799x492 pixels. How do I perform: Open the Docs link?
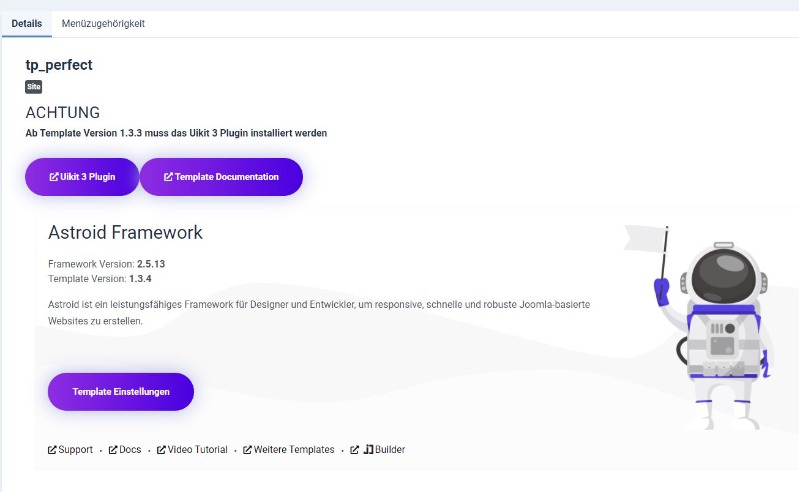tap(125, 450)
